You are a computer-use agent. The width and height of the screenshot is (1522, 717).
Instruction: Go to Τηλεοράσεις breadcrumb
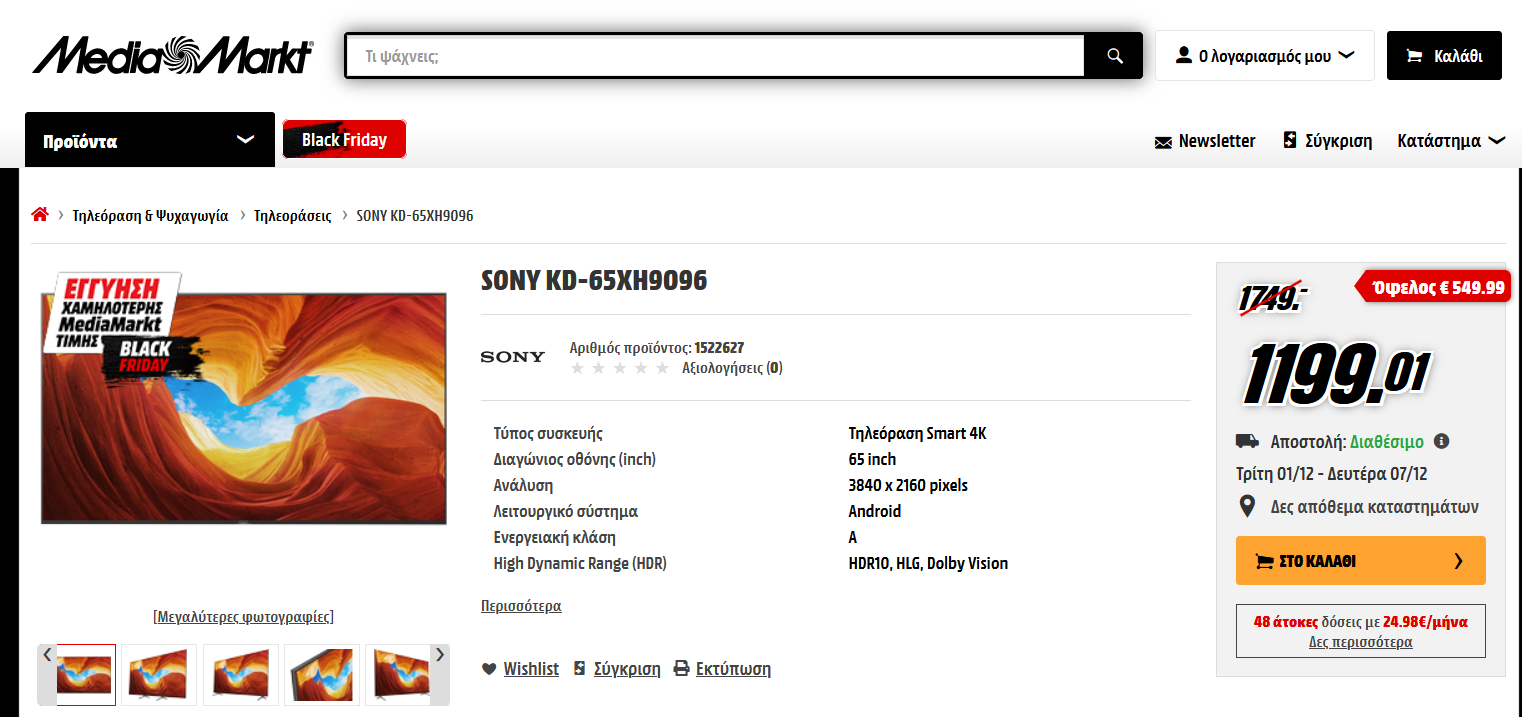293,216
